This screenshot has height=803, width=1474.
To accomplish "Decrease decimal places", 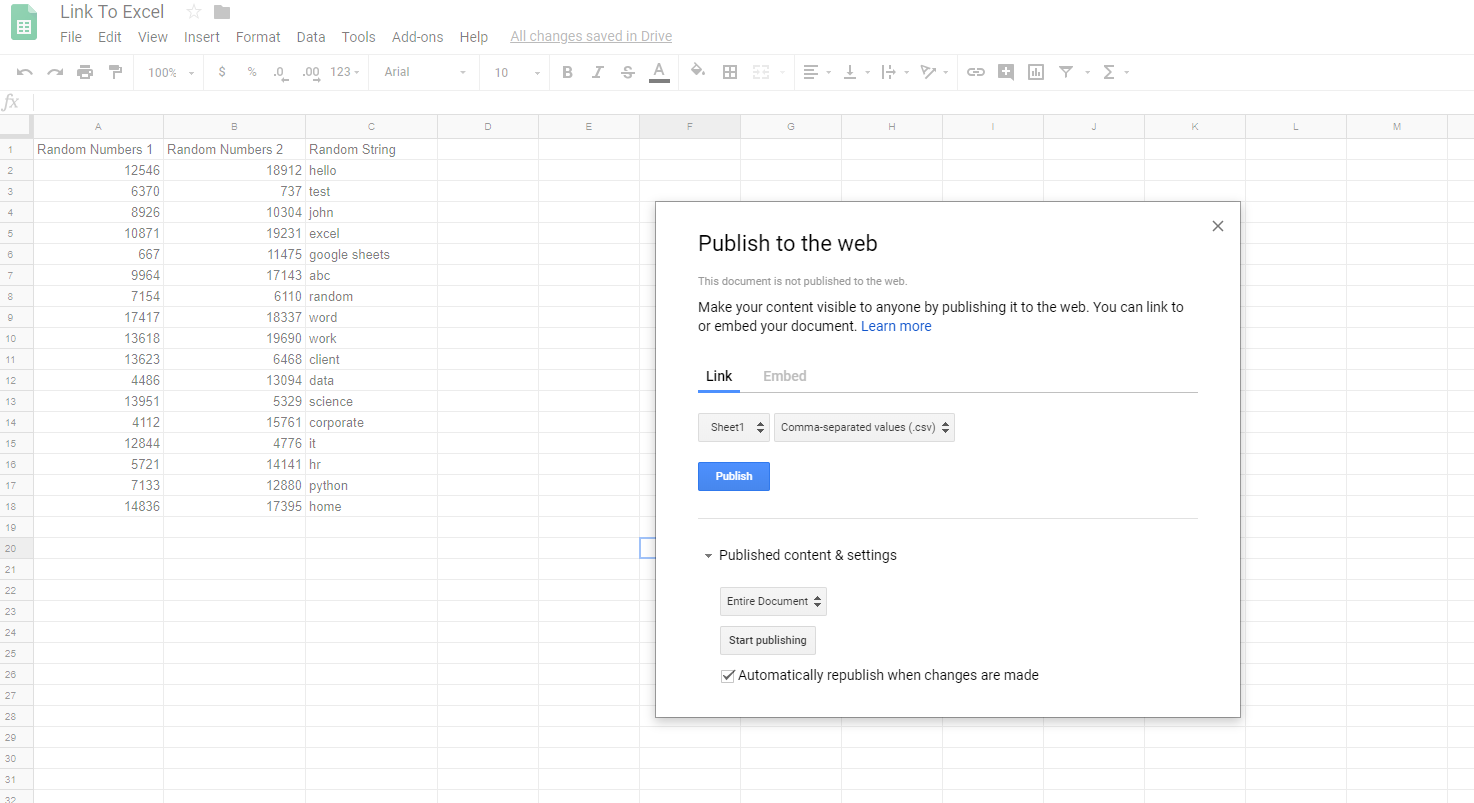I will tap(281, 72).
